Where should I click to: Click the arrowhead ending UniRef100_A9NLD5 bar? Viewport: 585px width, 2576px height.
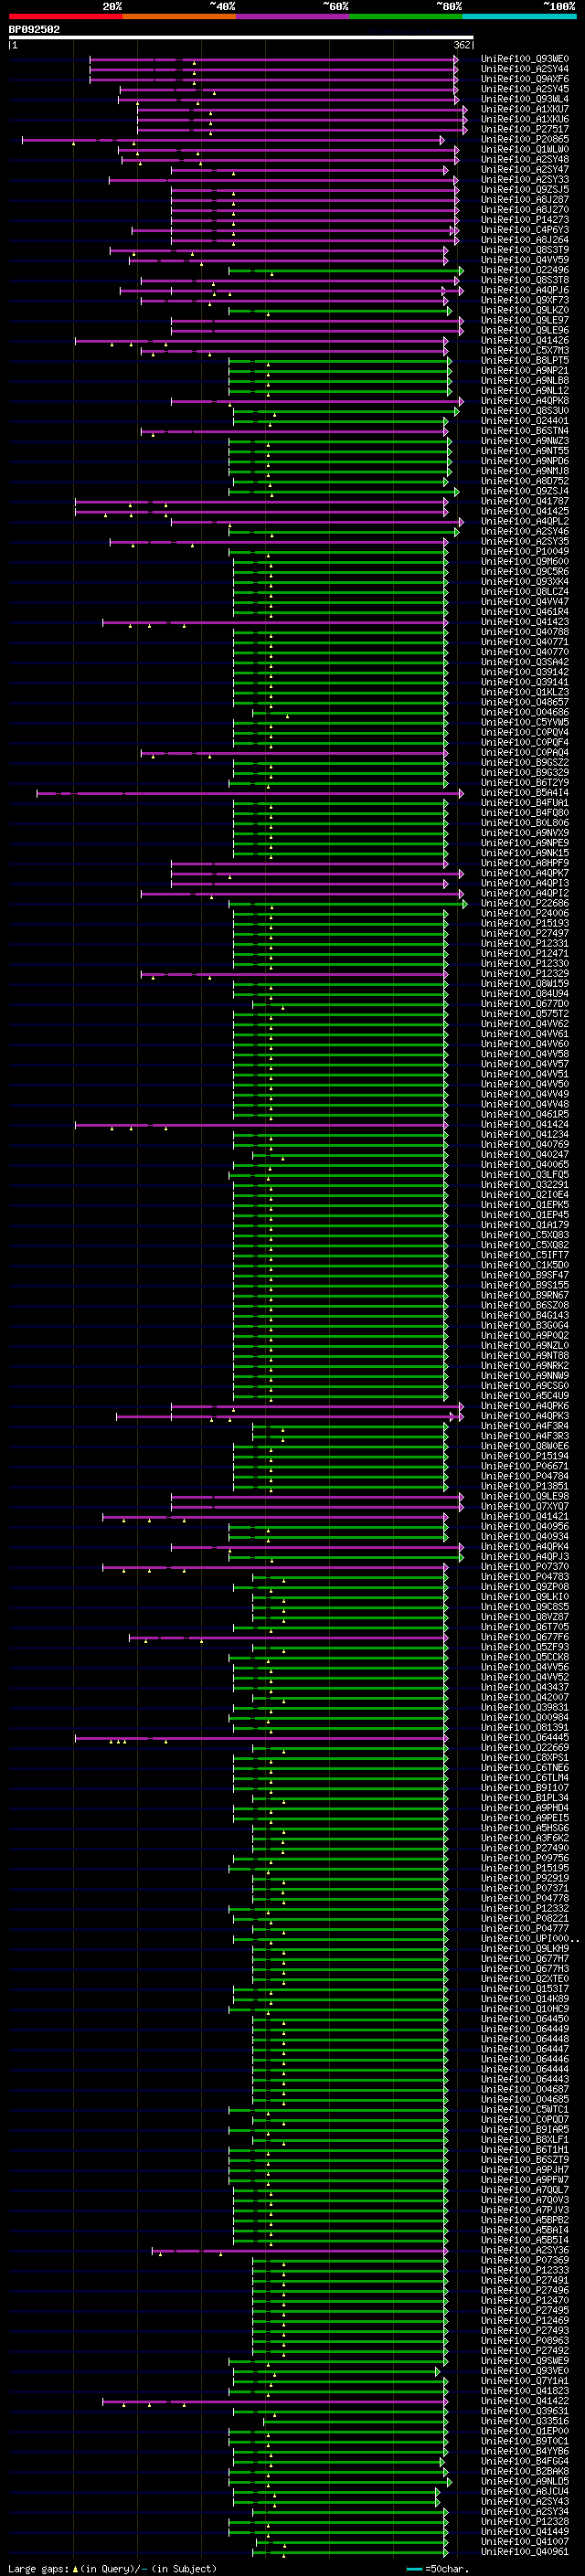point(450,2481)
